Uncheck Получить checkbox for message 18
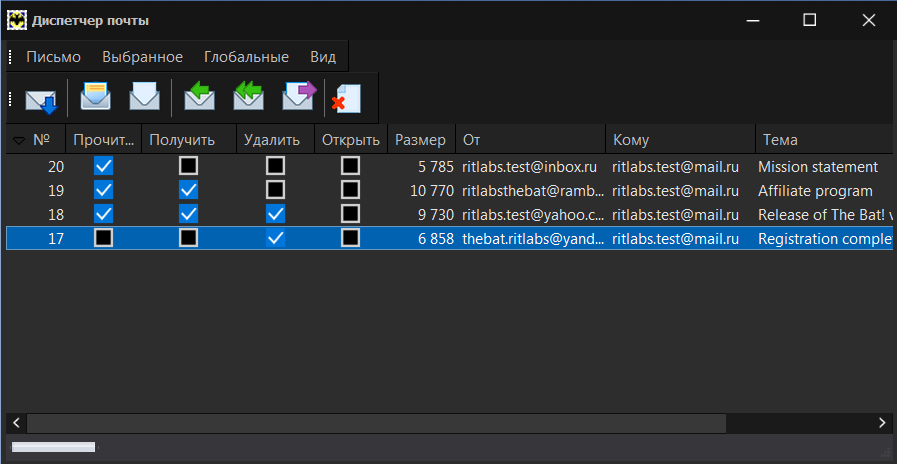This screenshot has height=464, width=897. (188, 214)
